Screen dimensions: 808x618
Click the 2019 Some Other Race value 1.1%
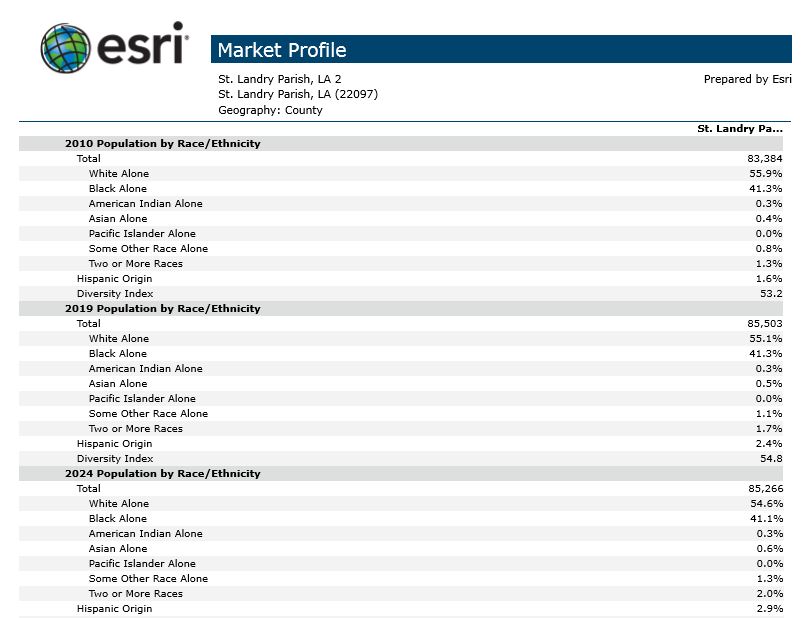(x=769, y=413)
